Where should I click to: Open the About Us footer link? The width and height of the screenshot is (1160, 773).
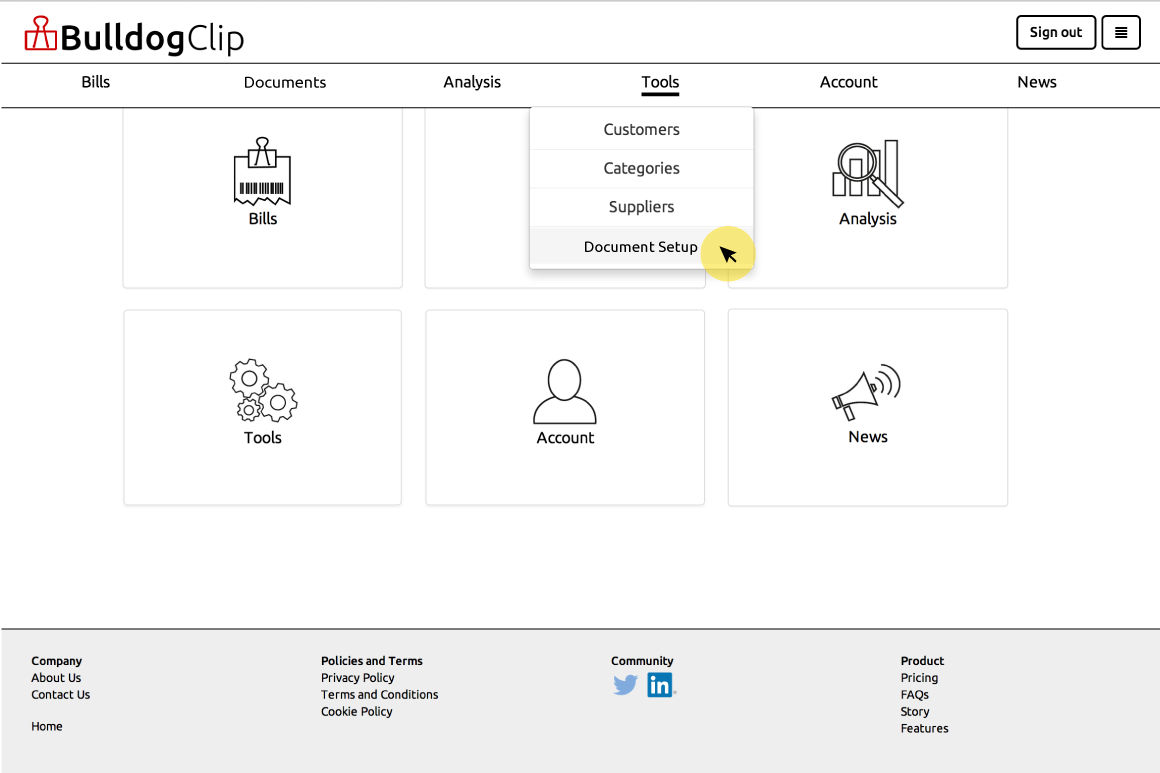pyautogui.click(x=56, y=678)
